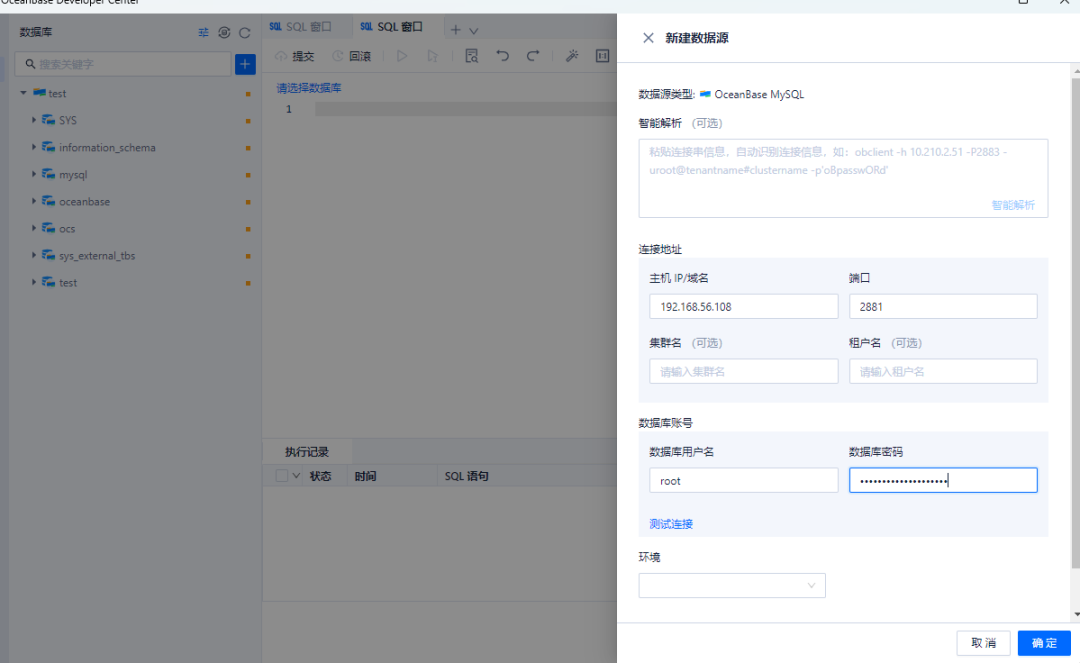The height and width of the screenshot is (663, 1080).
Task: Open the dropdown arrow beside the record checkbox
Action: [x=296, y=476]
